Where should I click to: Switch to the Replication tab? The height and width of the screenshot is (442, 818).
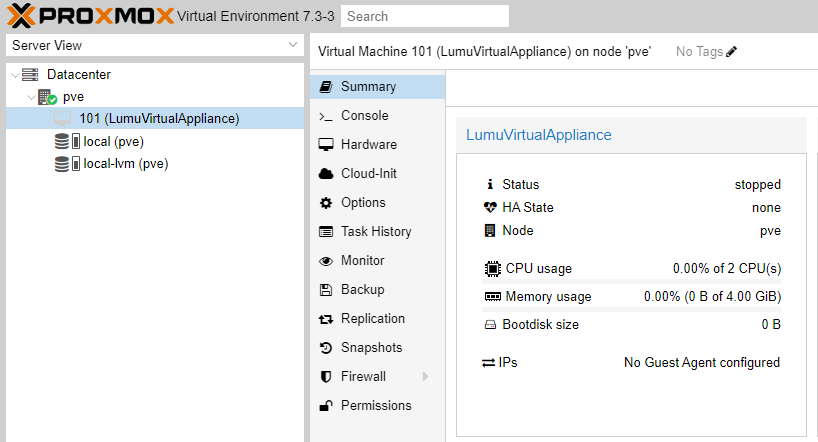(x=372, y=319)
